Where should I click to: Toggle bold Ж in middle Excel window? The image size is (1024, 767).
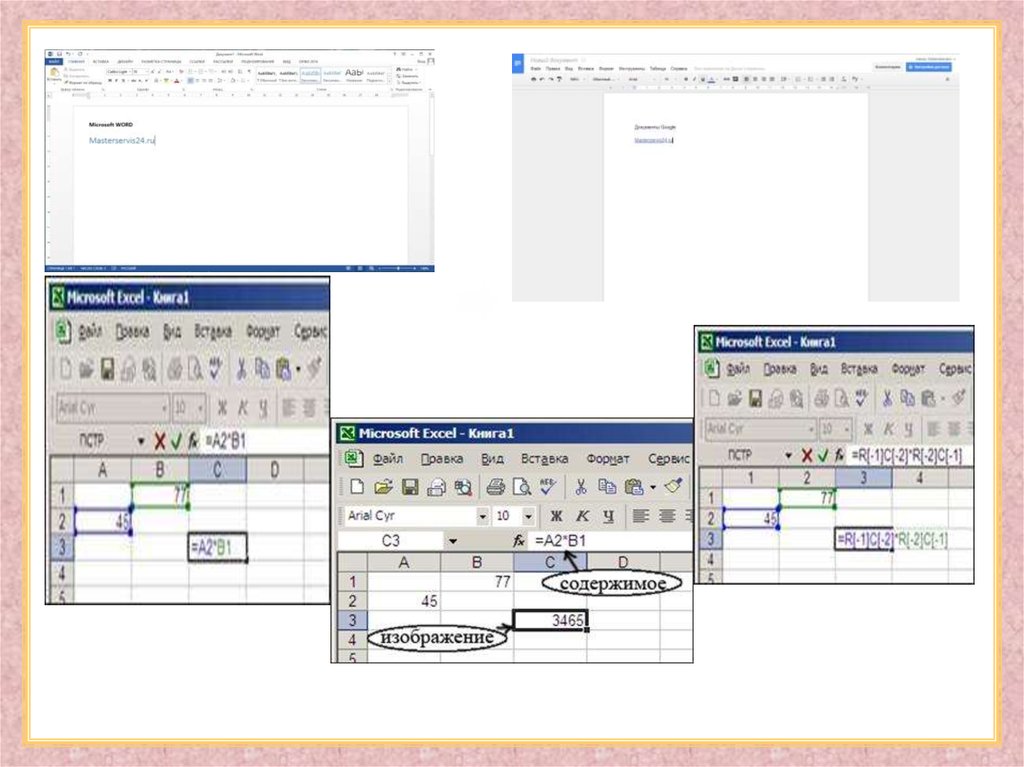[x=557, y=516]
